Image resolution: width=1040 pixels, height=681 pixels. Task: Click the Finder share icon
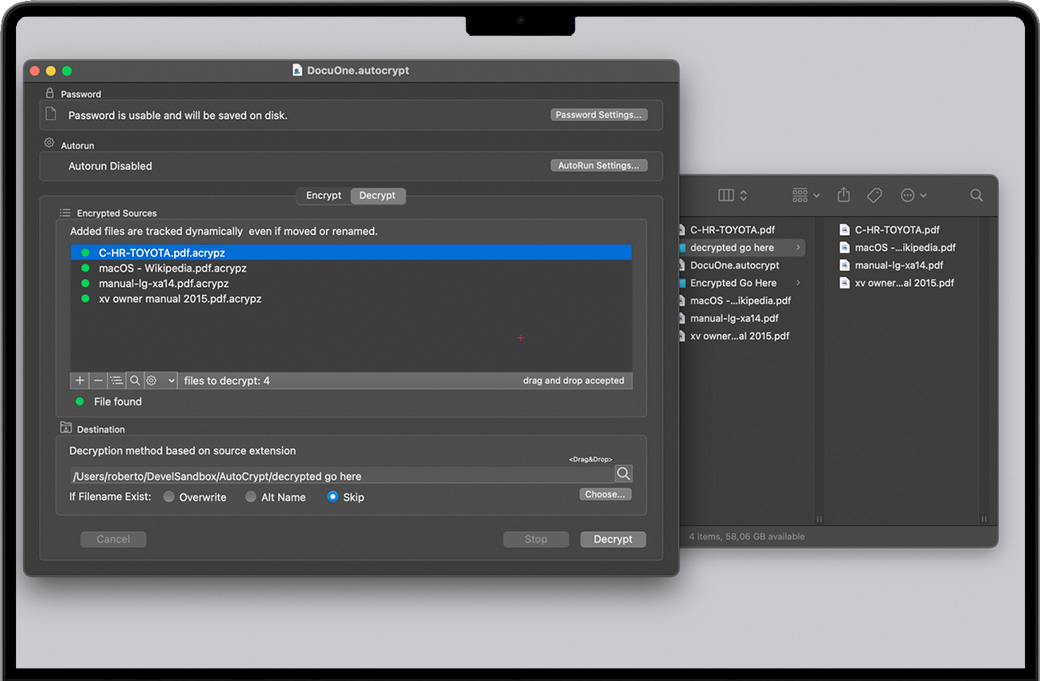[x=843, y=195]
